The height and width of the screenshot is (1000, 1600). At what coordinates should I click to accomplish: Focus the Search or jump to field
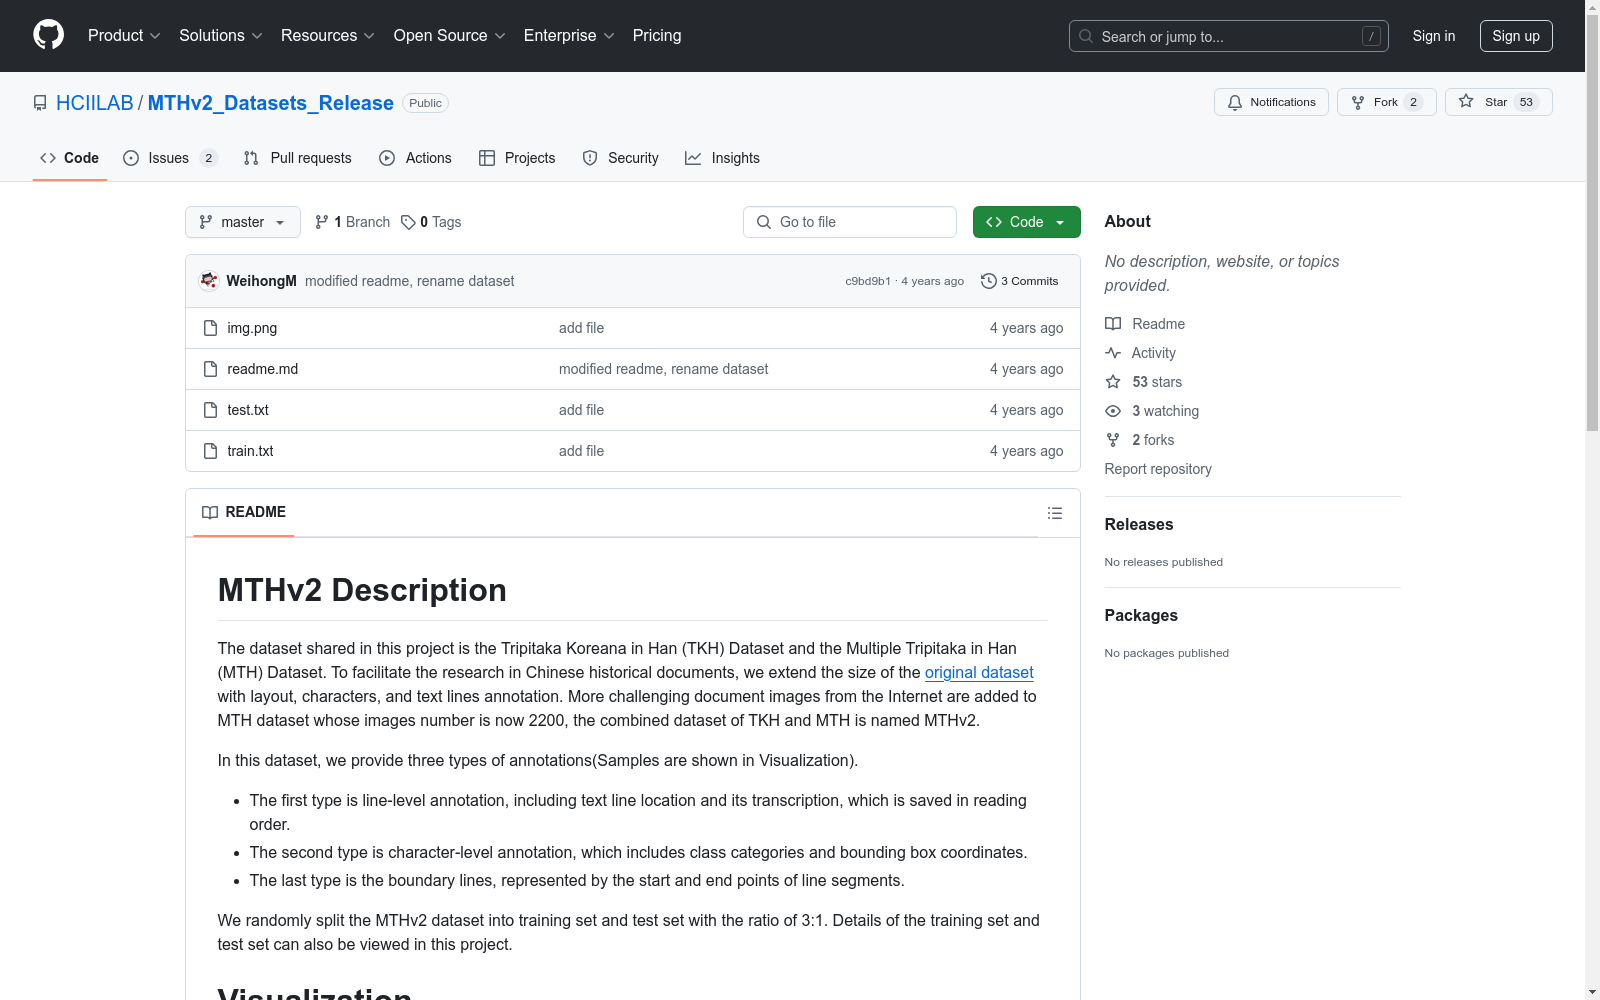[1229, 36]
